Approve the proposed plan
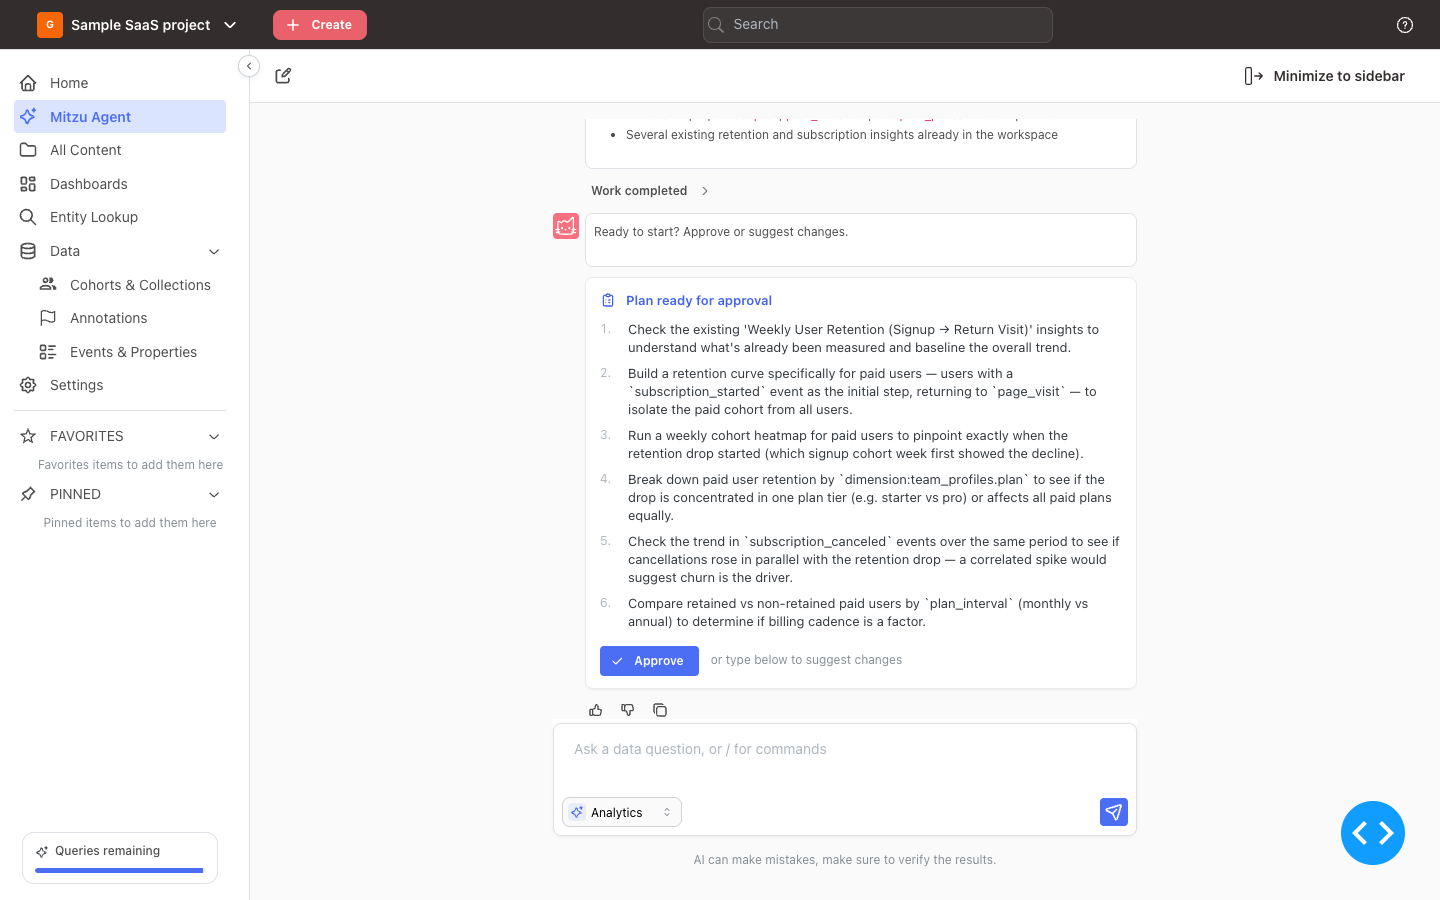 point(649,661)
